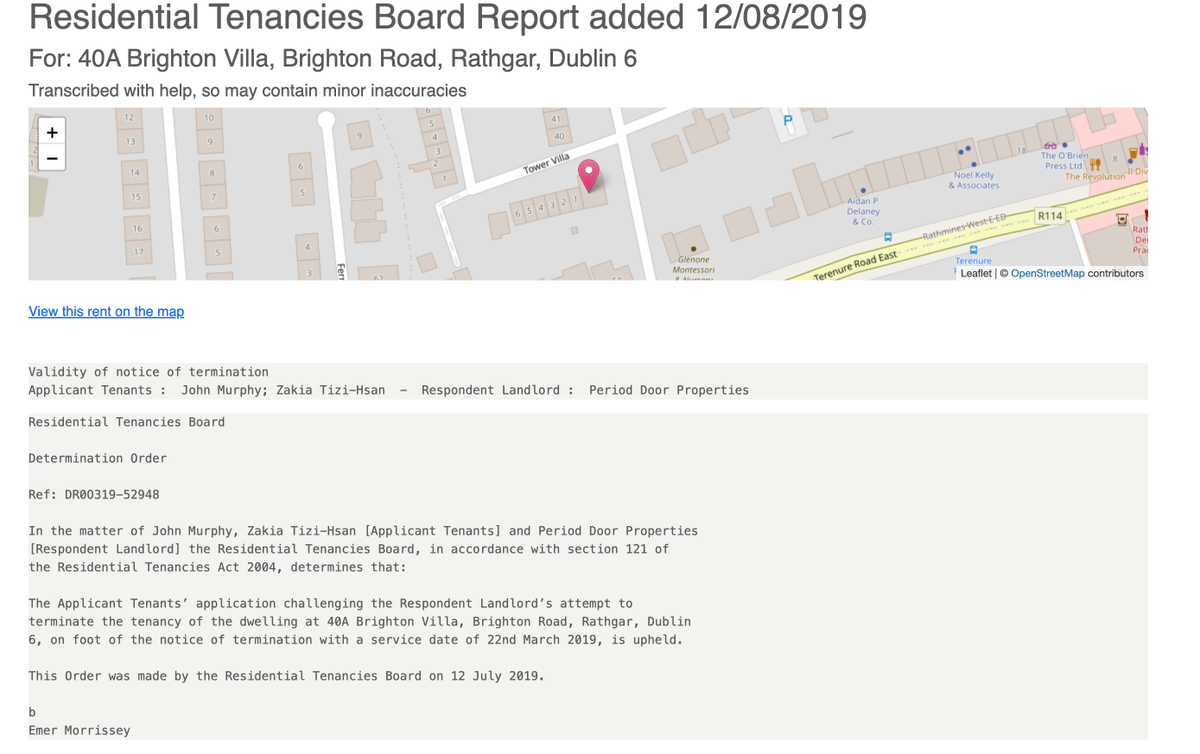Click The Revolution restaurant fork-knife icon
Screen dimensions: 1200x754
[x=1095, y=165]
